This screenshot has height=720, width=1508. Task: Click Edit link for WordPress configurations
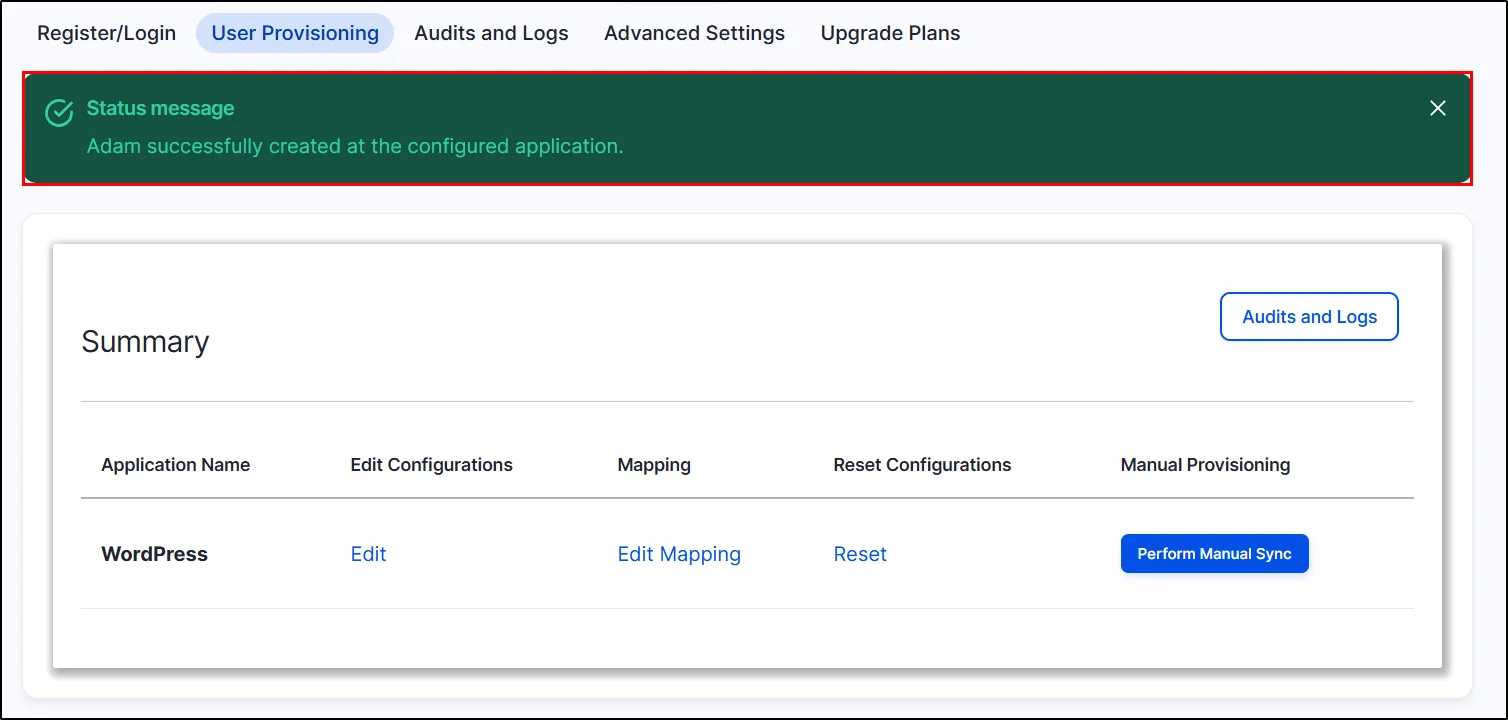coord(368,554)
